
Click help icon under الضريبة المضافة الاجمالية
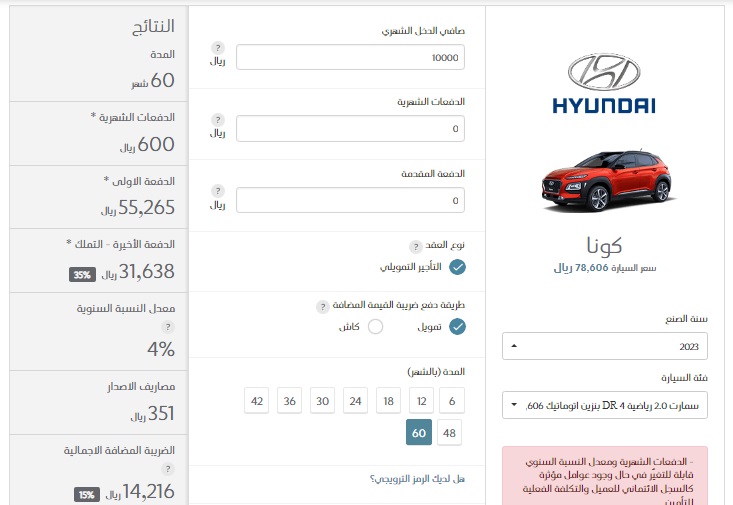click(168, 469)
